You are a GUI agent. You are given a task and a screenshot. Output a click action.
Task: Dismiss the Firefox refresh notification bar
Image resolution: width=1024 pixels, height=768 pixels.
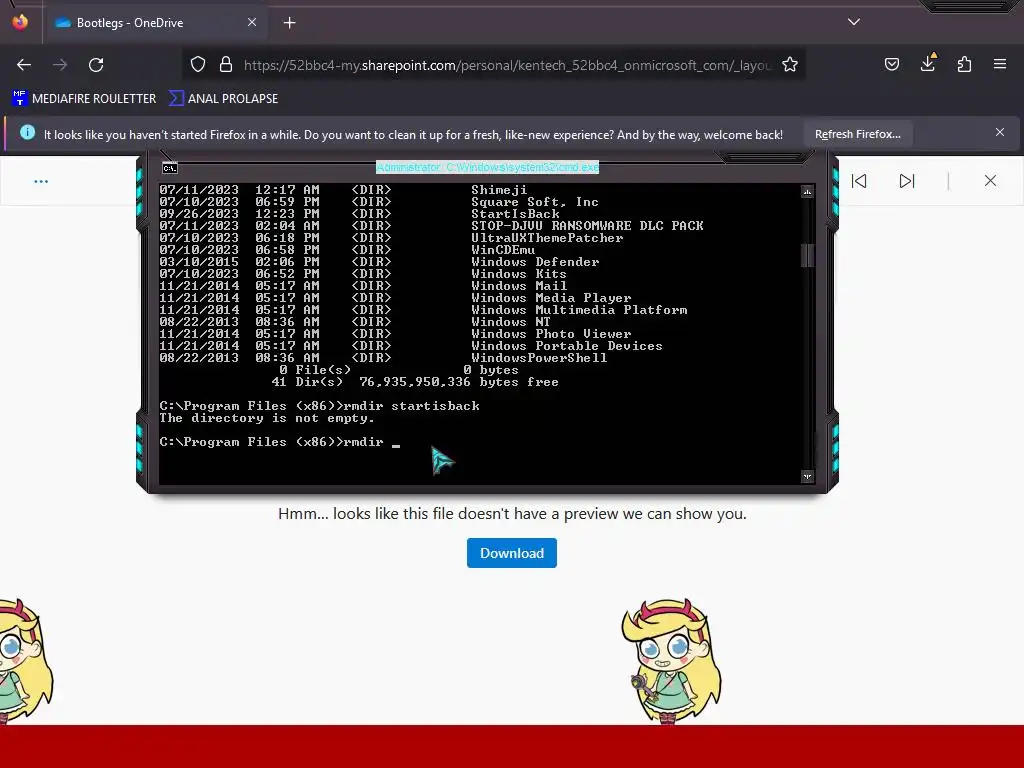pyautogui.click(x=1000, y=133)
